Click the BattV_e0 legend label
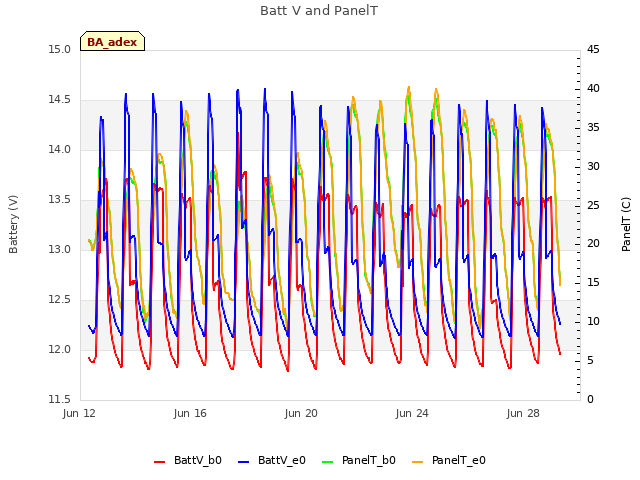 click(x=282, y=460)
